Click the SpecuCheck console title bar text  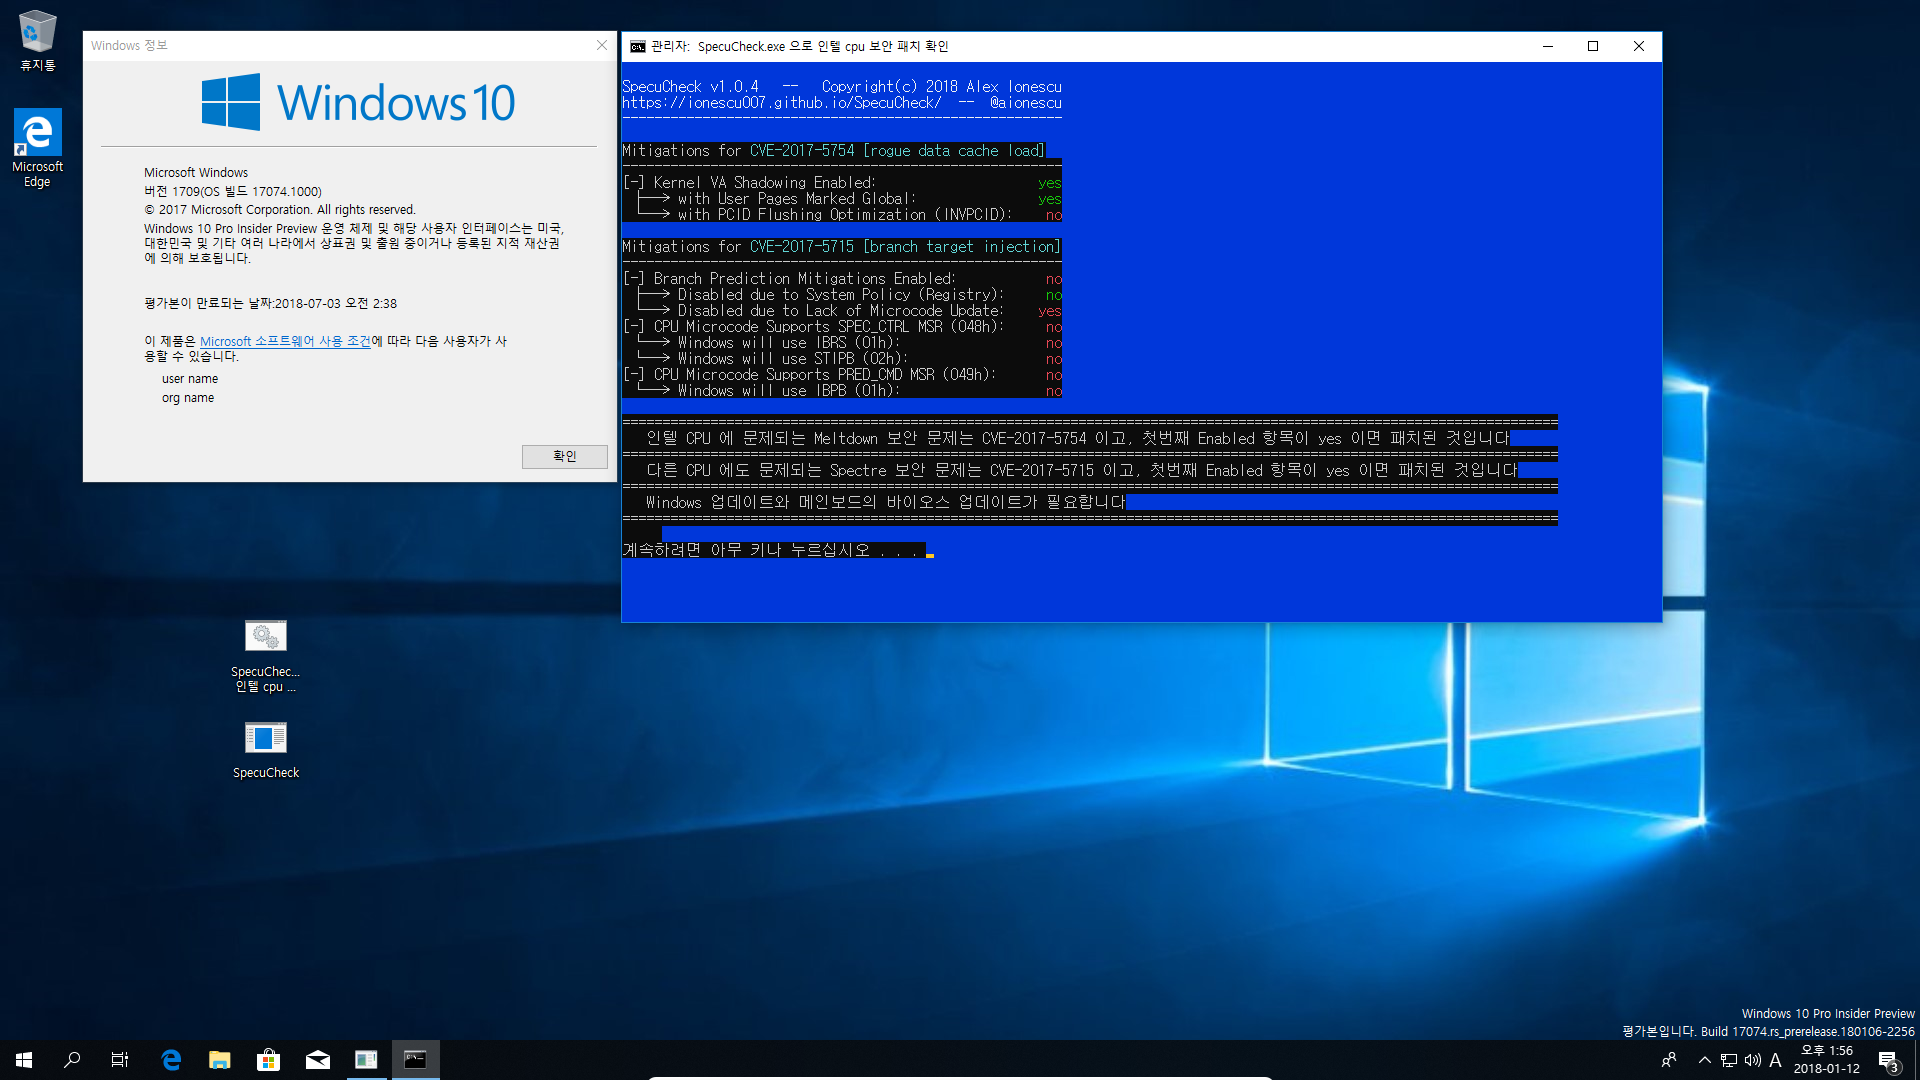pos(799,46)
